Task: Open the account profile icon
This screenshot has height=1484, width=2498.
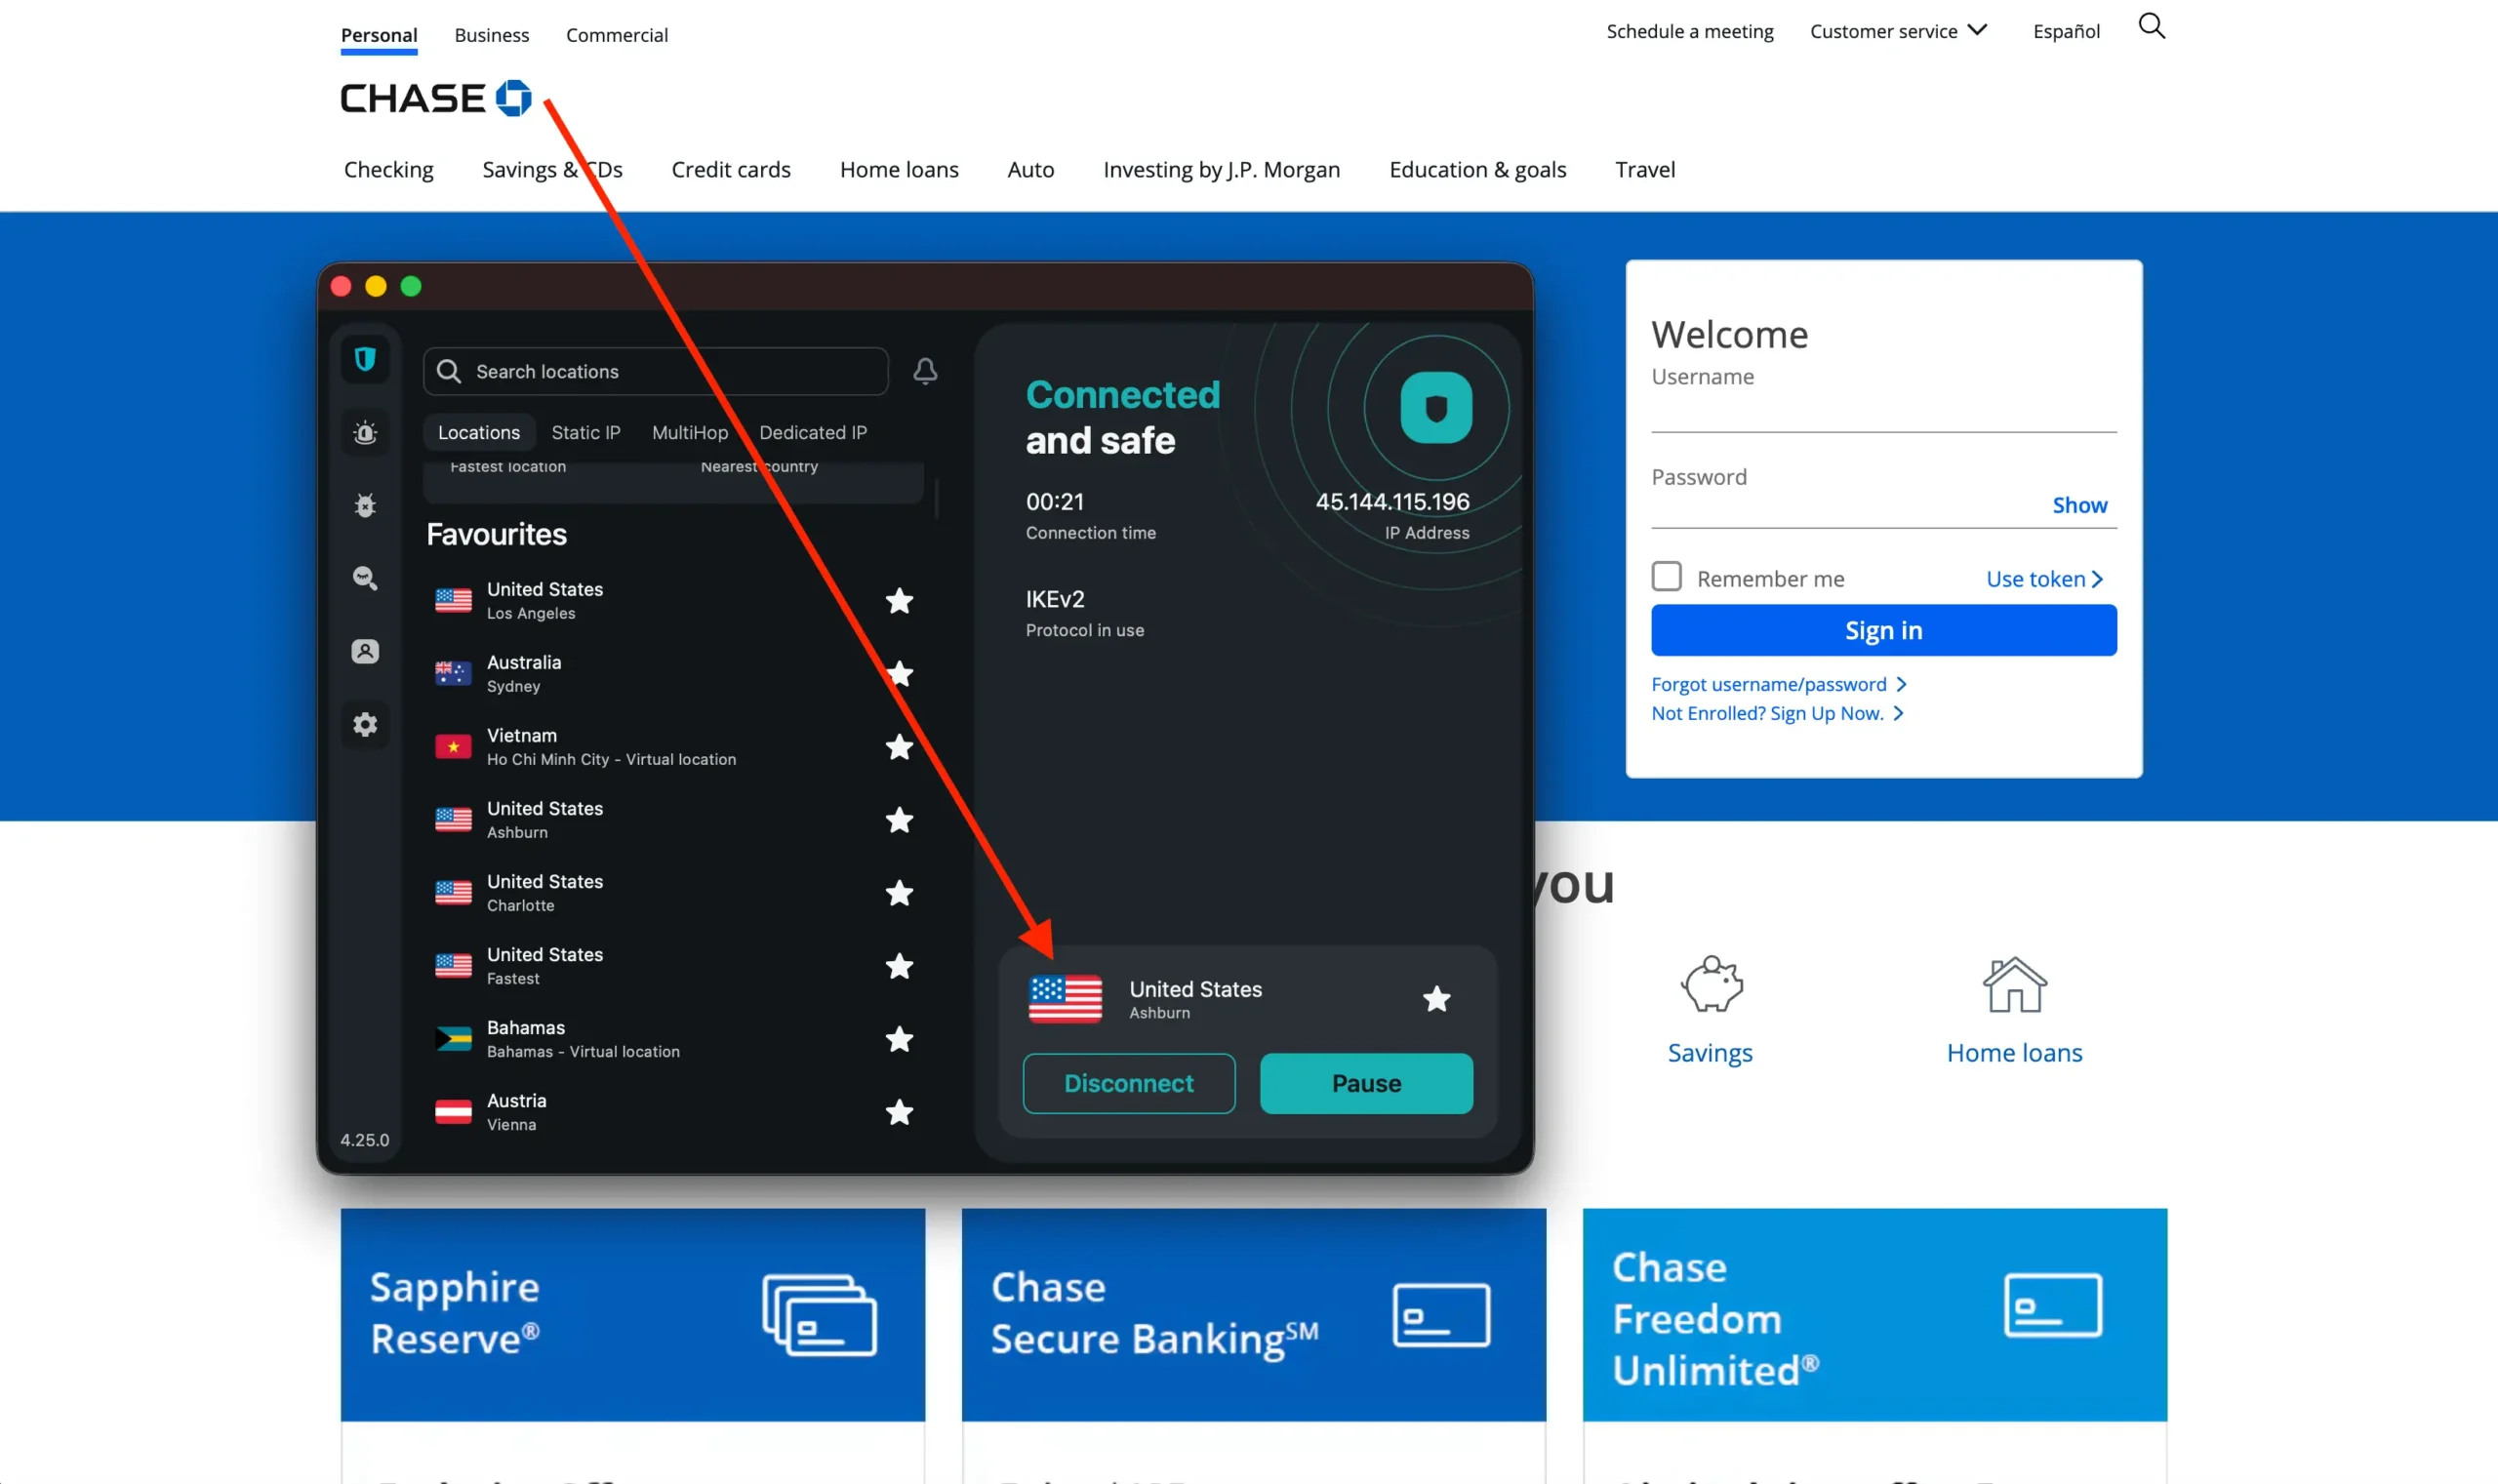Action: (366, 651)
